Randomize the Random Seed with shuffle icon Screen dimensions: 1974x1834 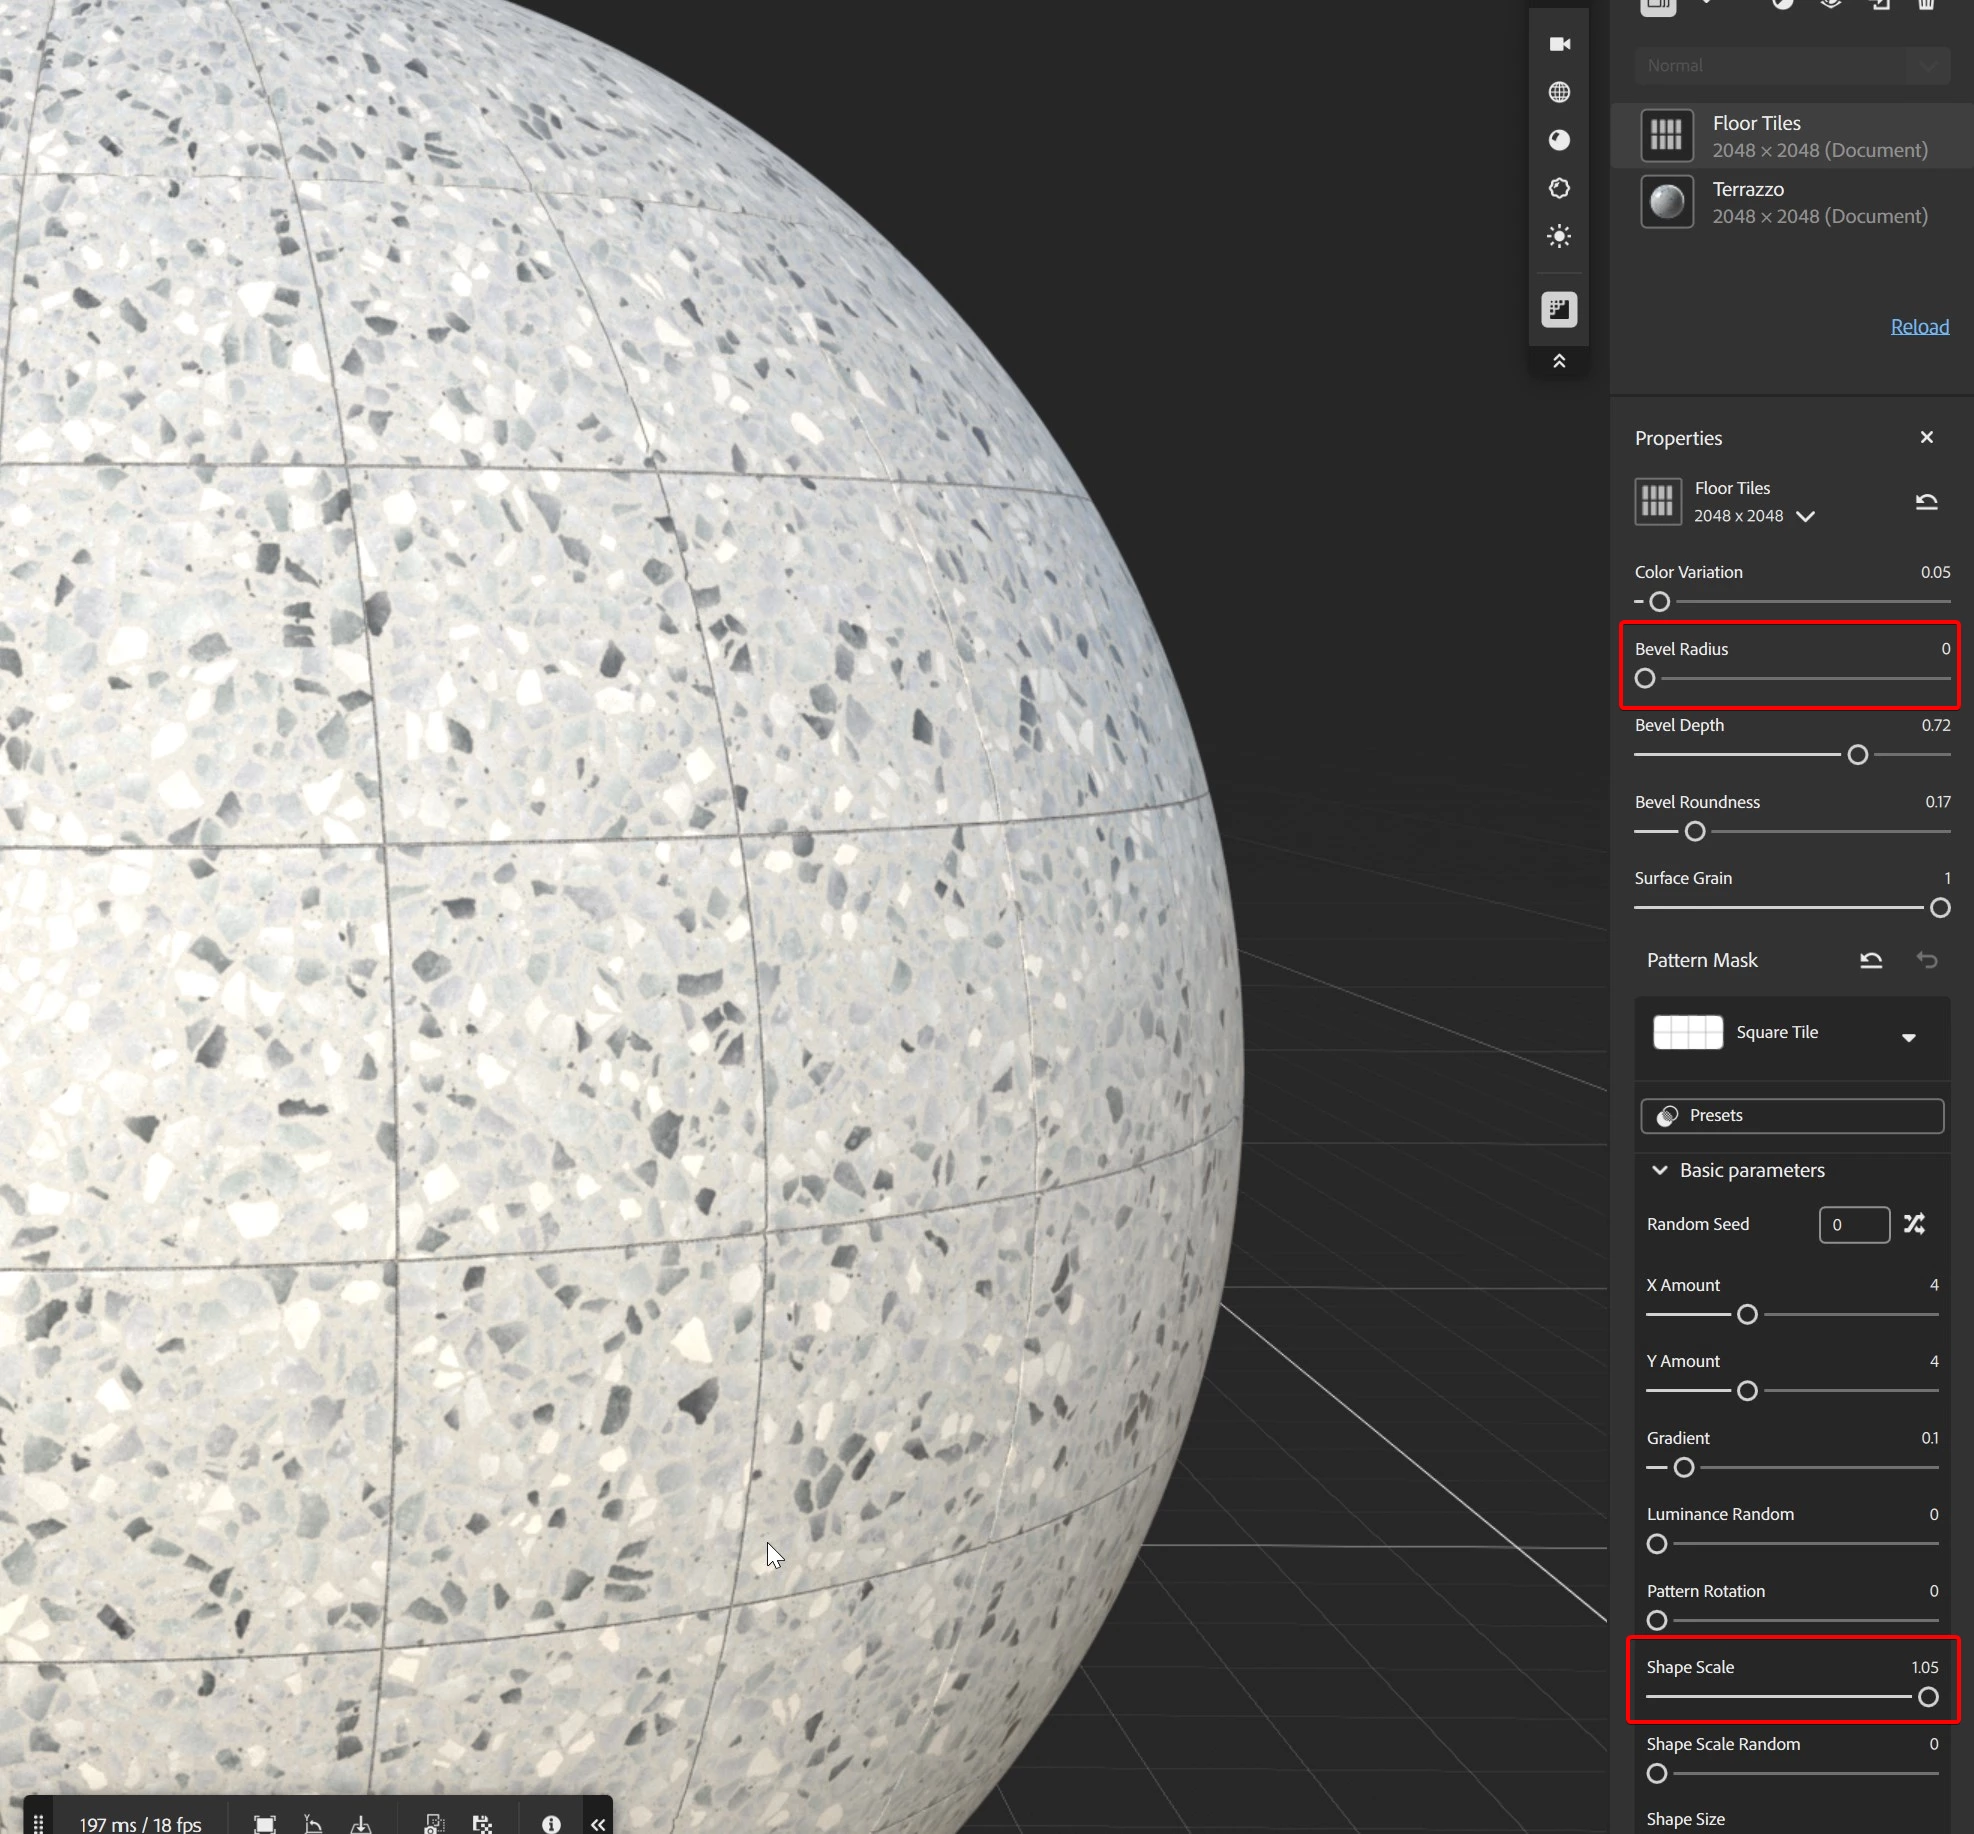point(1914,1224)
